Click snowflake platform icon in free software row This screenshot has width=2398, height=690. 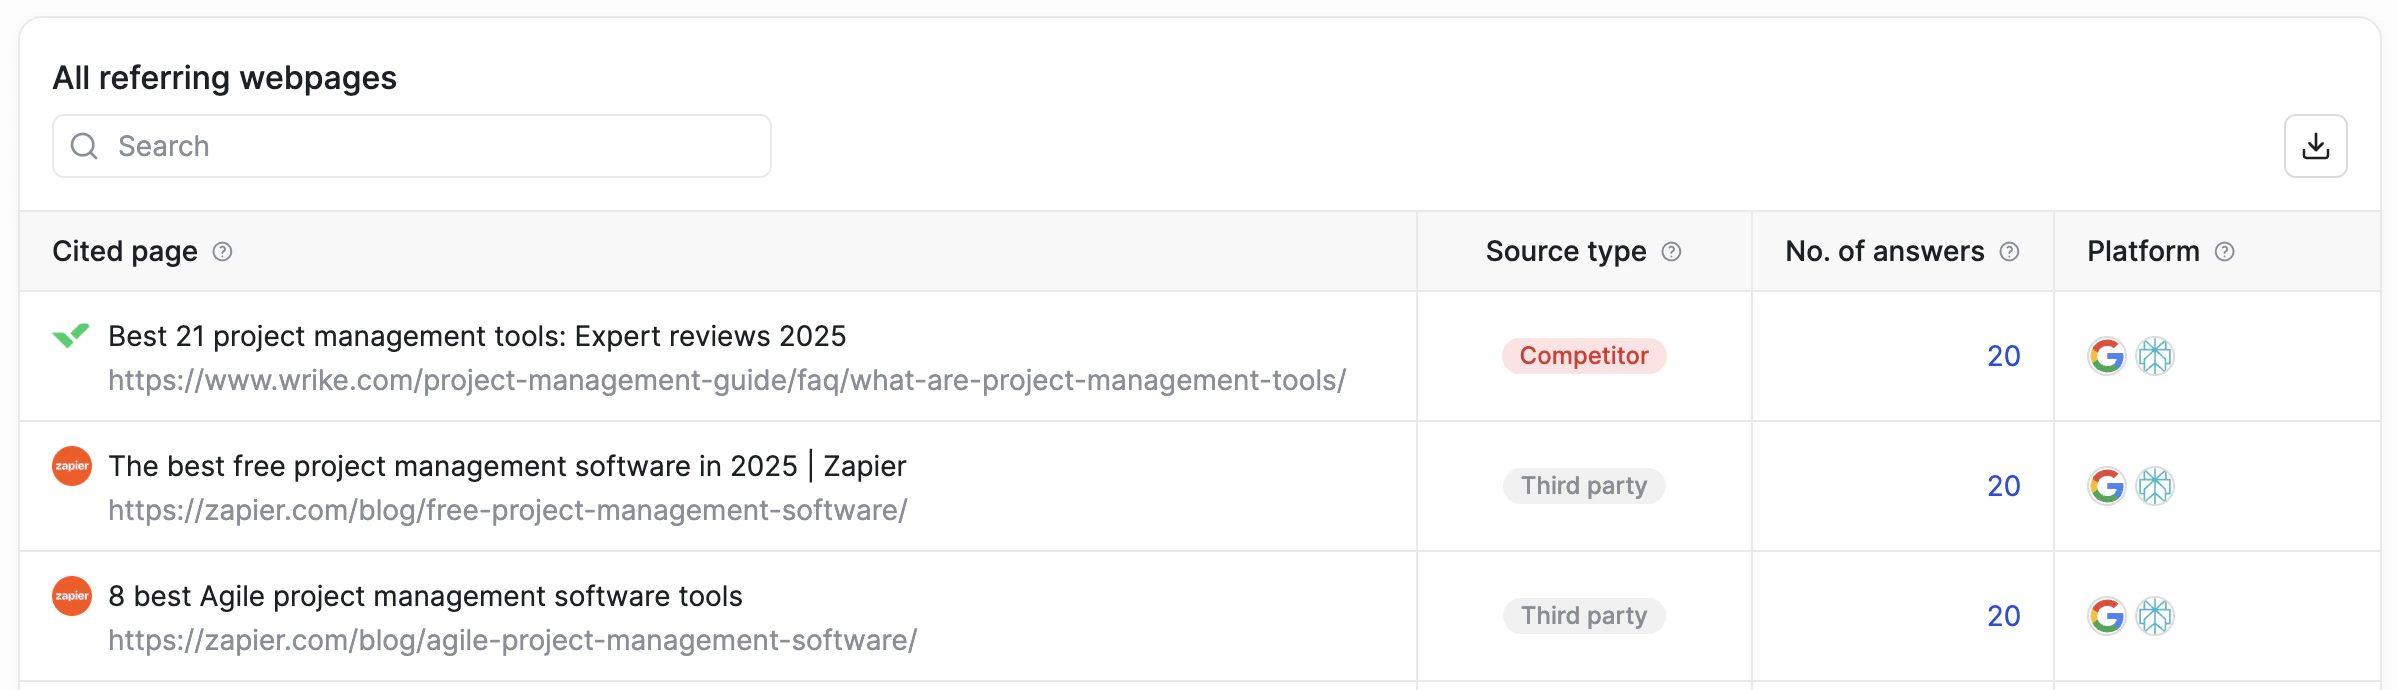coord(2155,486)
